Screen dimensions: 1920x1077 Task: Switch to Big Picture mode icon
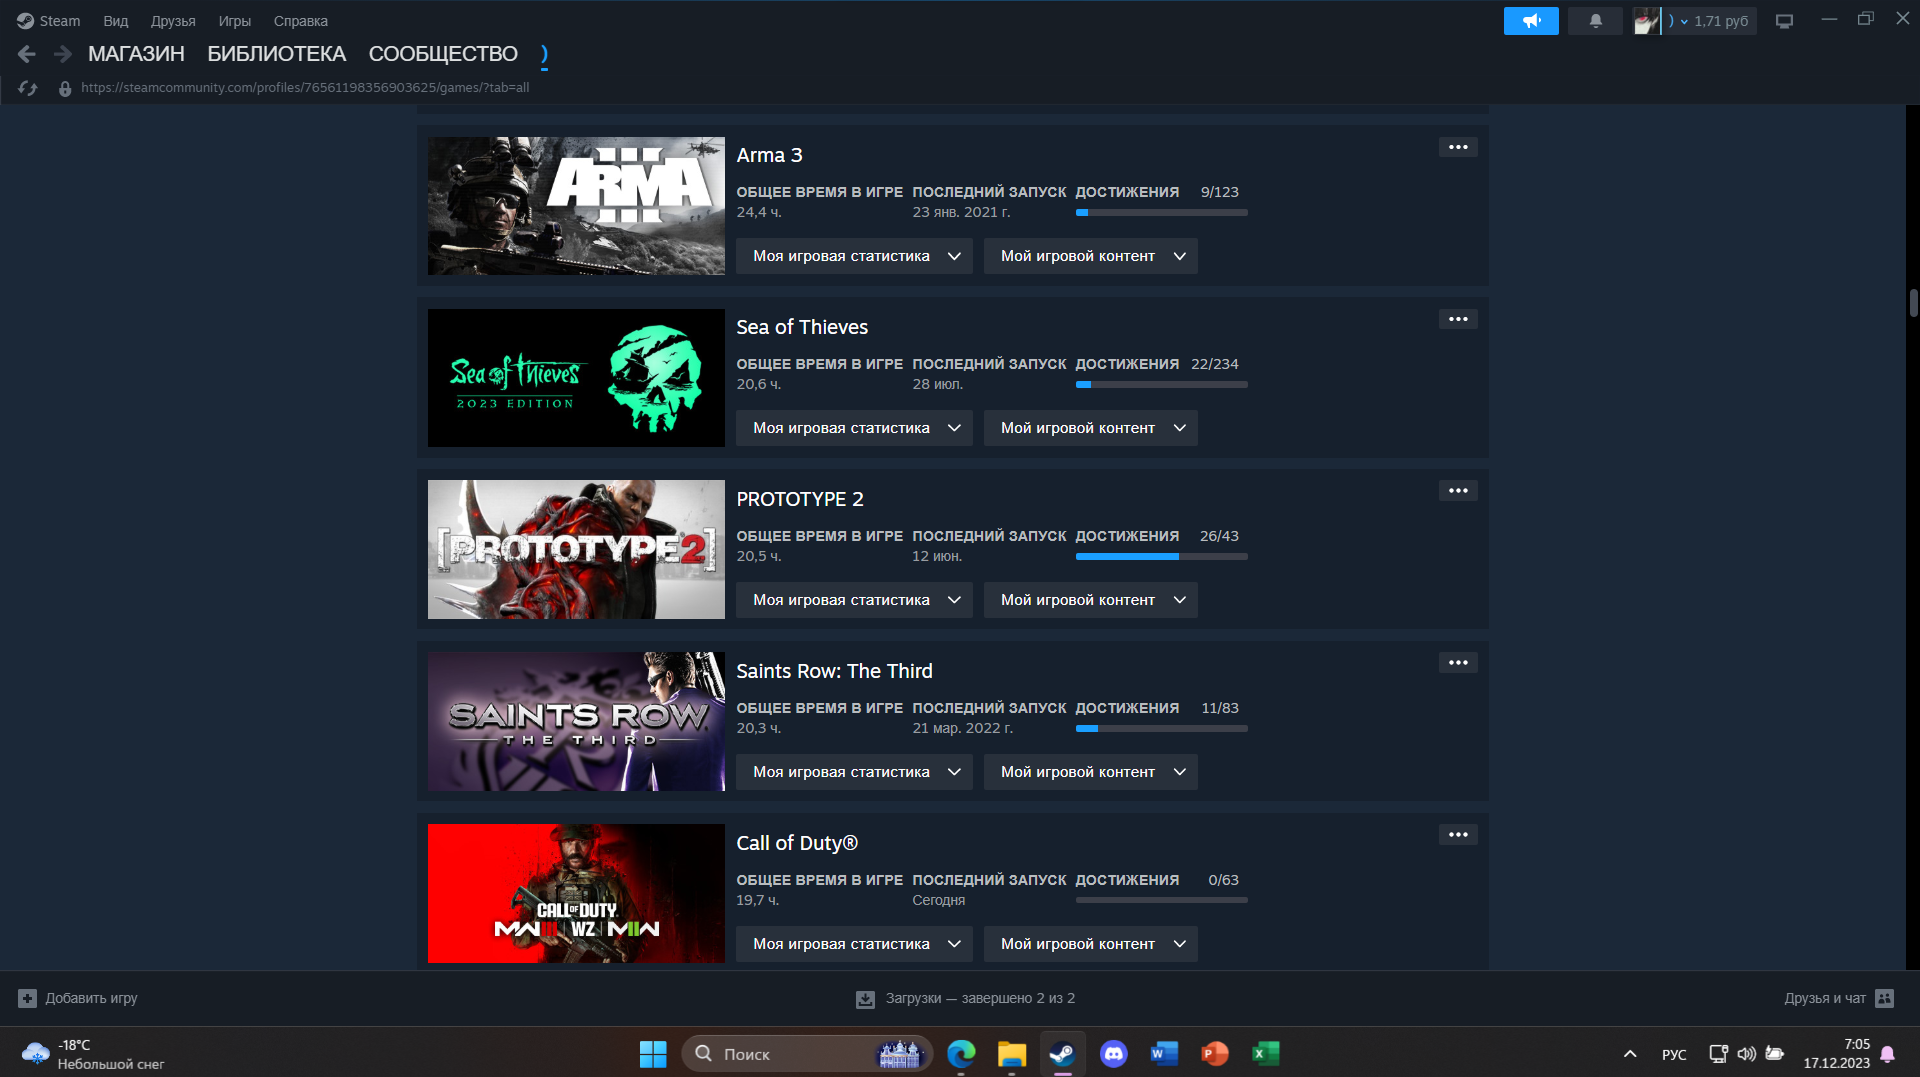[x=1784, y=21]
